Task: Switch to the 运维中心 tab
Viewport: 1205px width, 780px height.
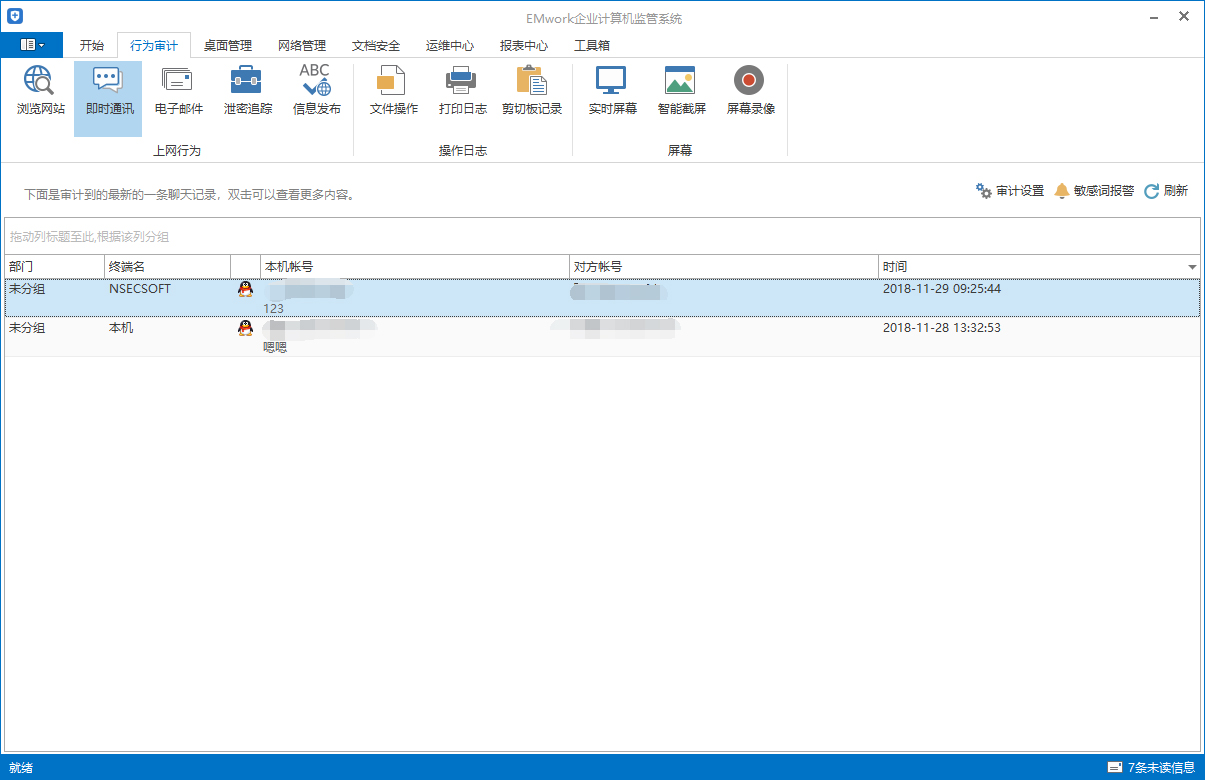Action: pos(449,45)
